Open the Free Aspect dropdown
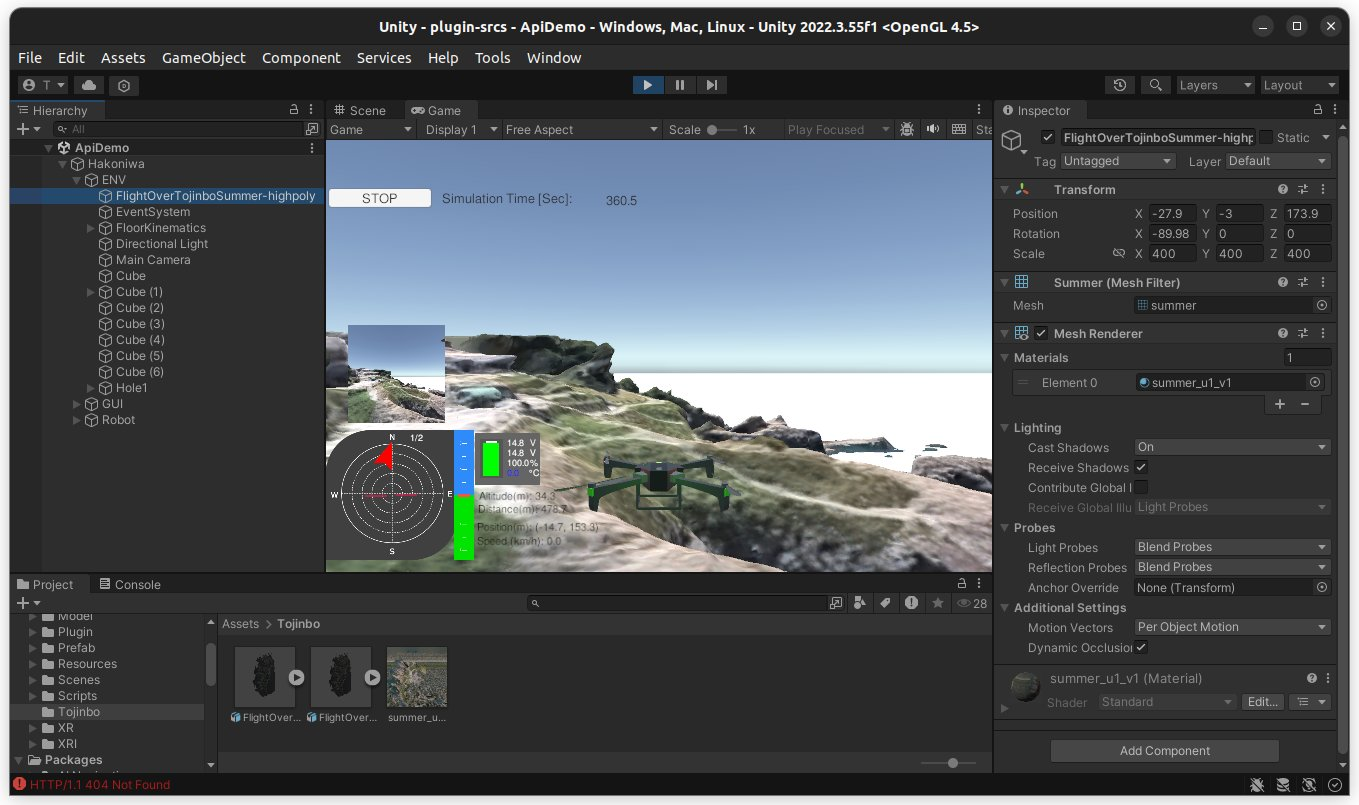Screen dimensions: 1359x805 tap(581, 129)
